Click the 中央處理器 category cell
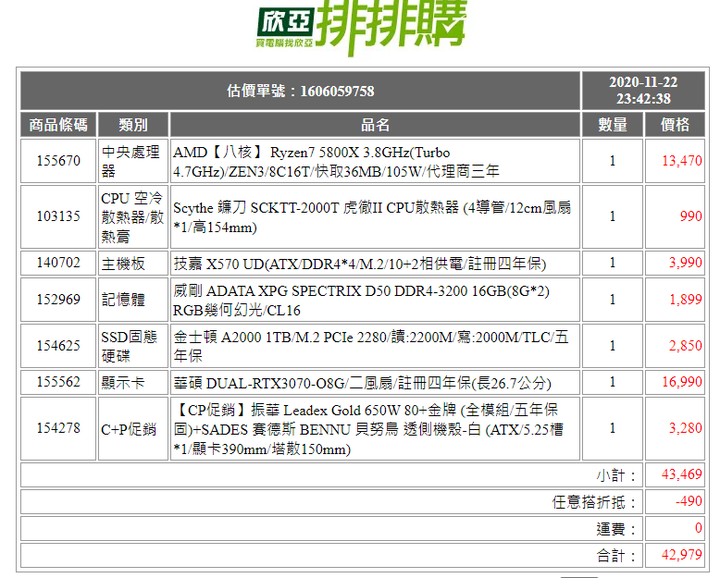 pos(133,161)
